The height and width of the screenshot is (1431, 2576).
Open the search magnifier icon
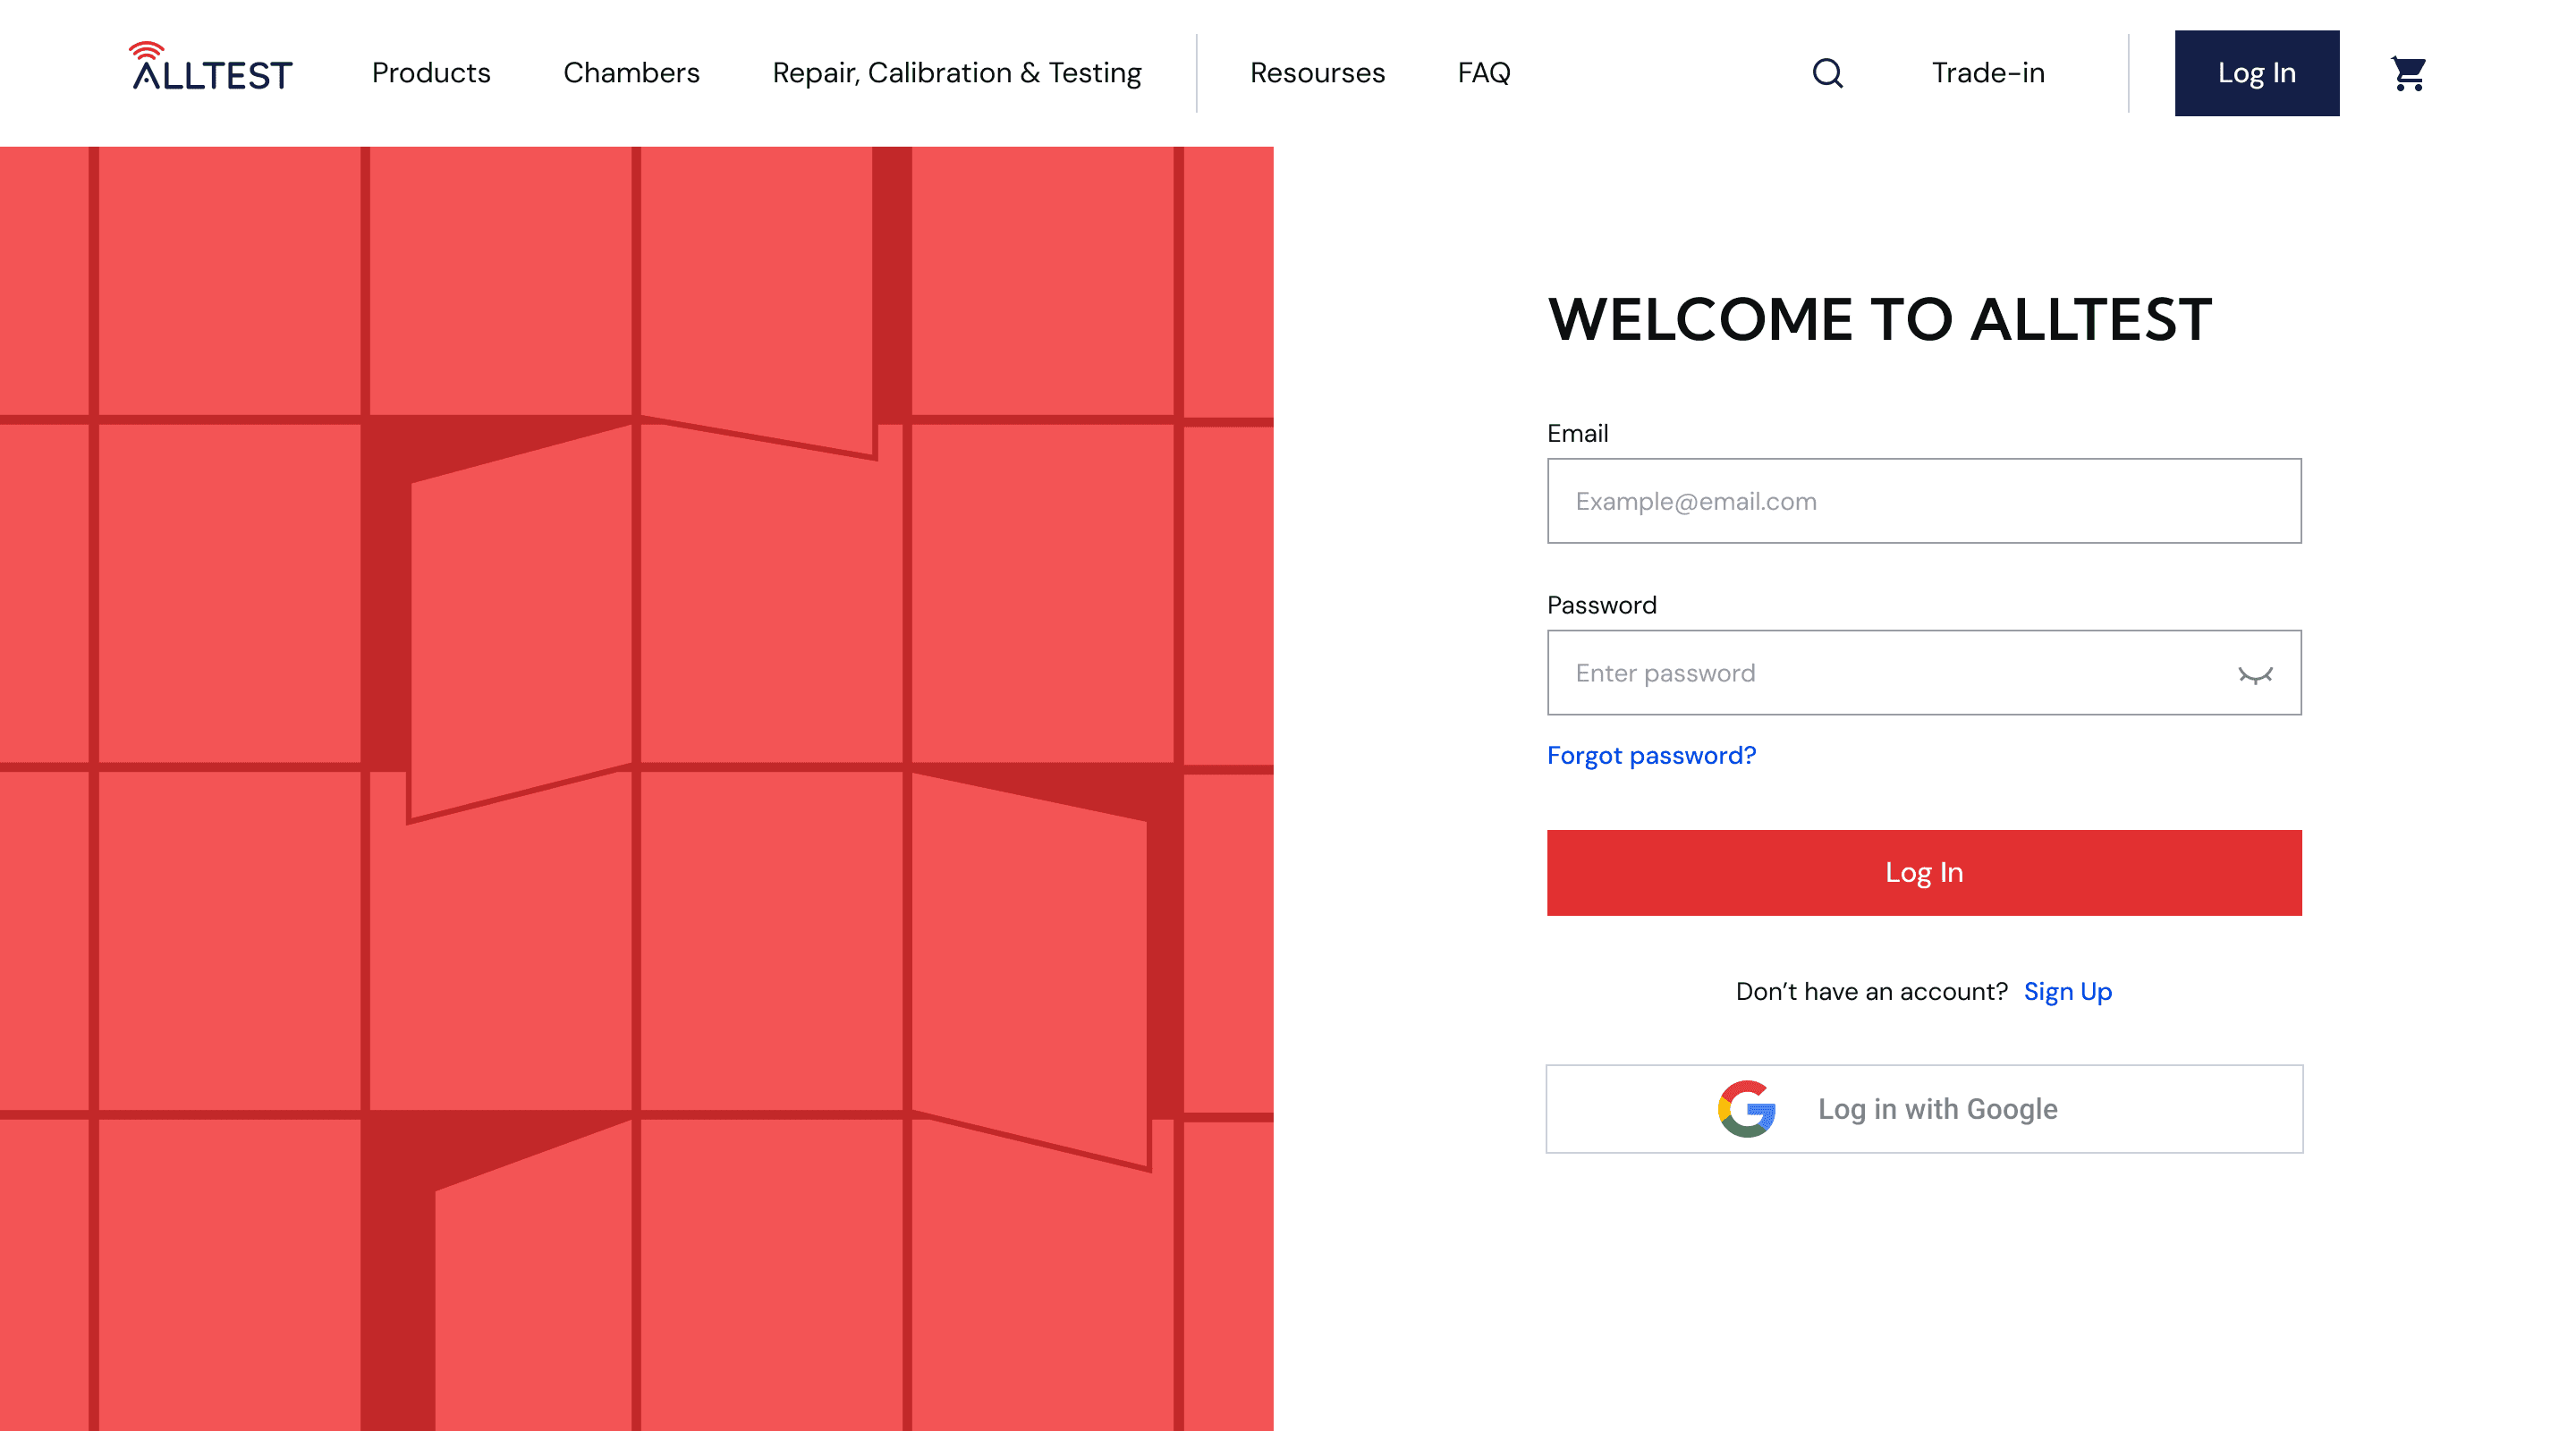tap(1827, 73)
